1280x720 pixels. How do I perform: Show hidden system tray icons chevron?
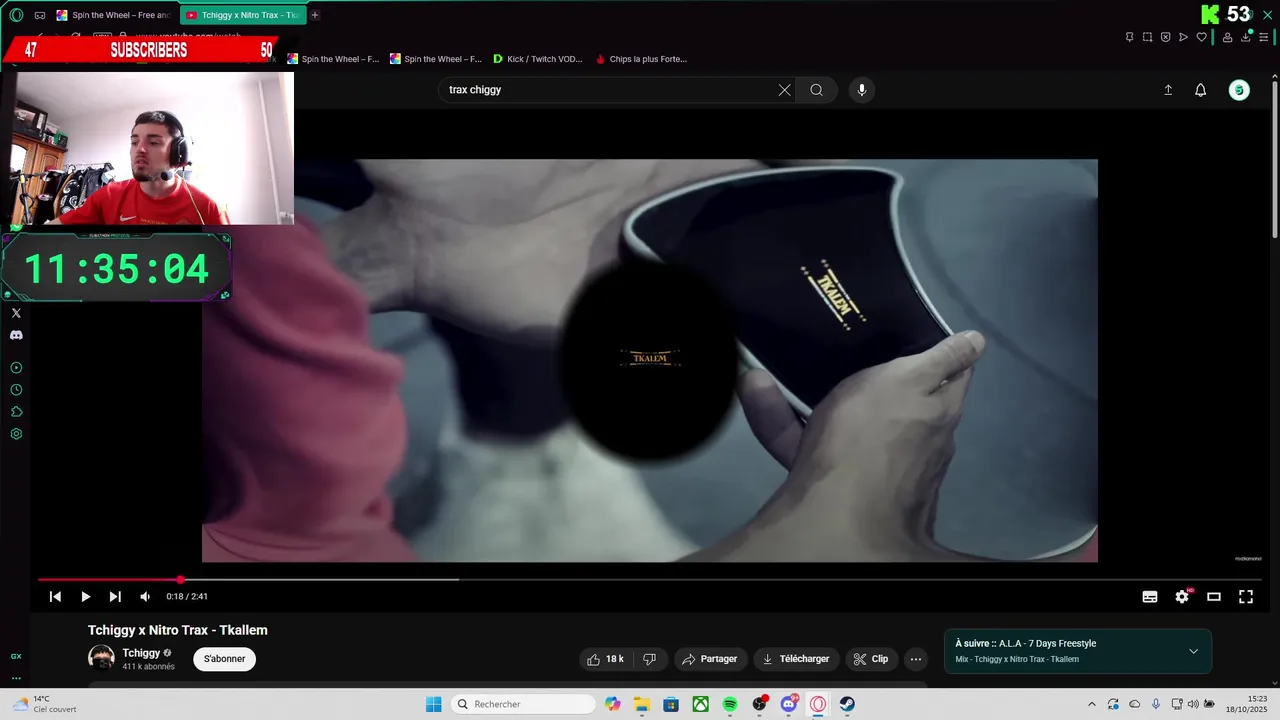coord(1092,704)
